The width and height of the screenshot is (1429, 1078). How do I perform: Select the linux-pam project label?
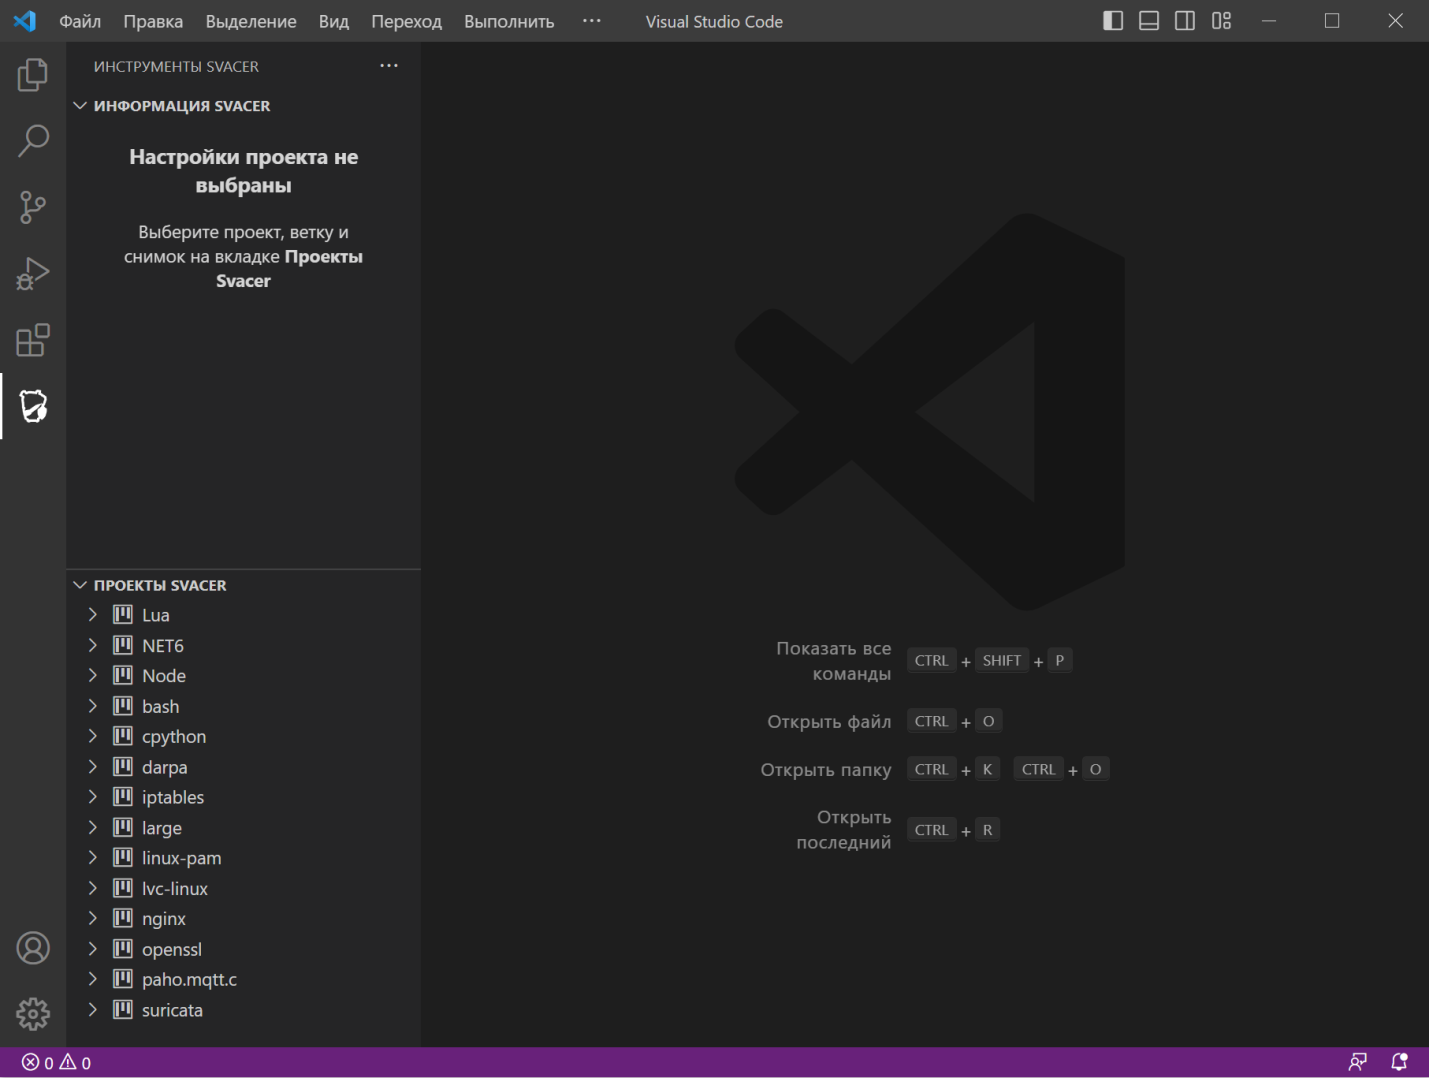[x=182, y=858]
